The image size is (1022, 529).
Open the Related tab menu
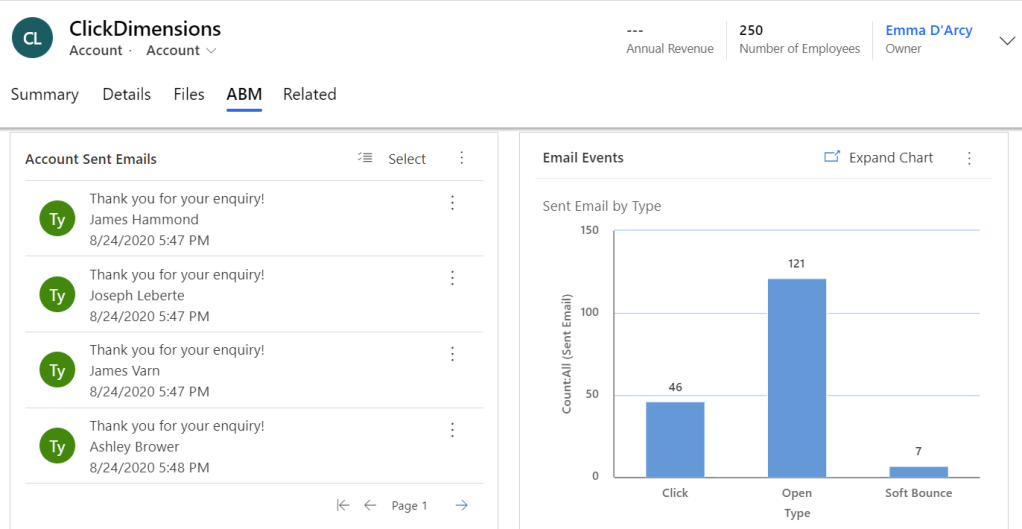pyautogui.click(x=309, y=94)
